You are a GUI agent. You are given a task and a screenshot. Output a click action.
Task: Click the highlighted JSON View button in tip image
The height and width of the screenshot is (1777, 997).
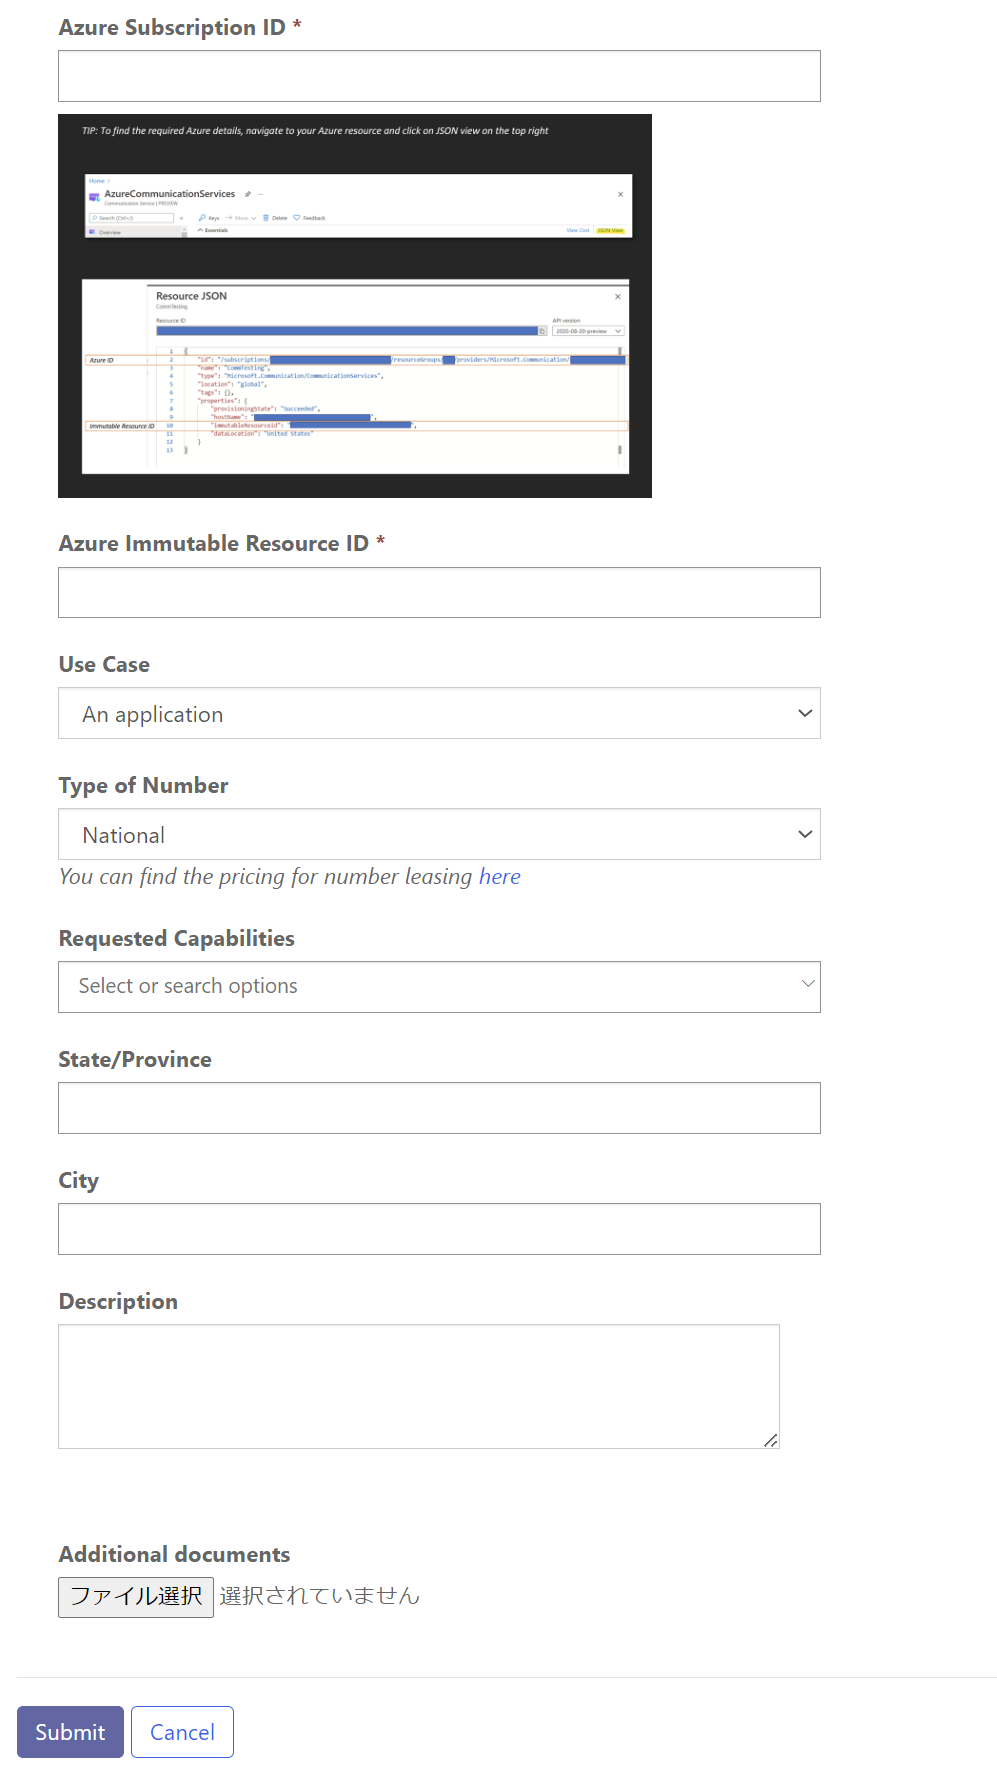click(610, 230)
